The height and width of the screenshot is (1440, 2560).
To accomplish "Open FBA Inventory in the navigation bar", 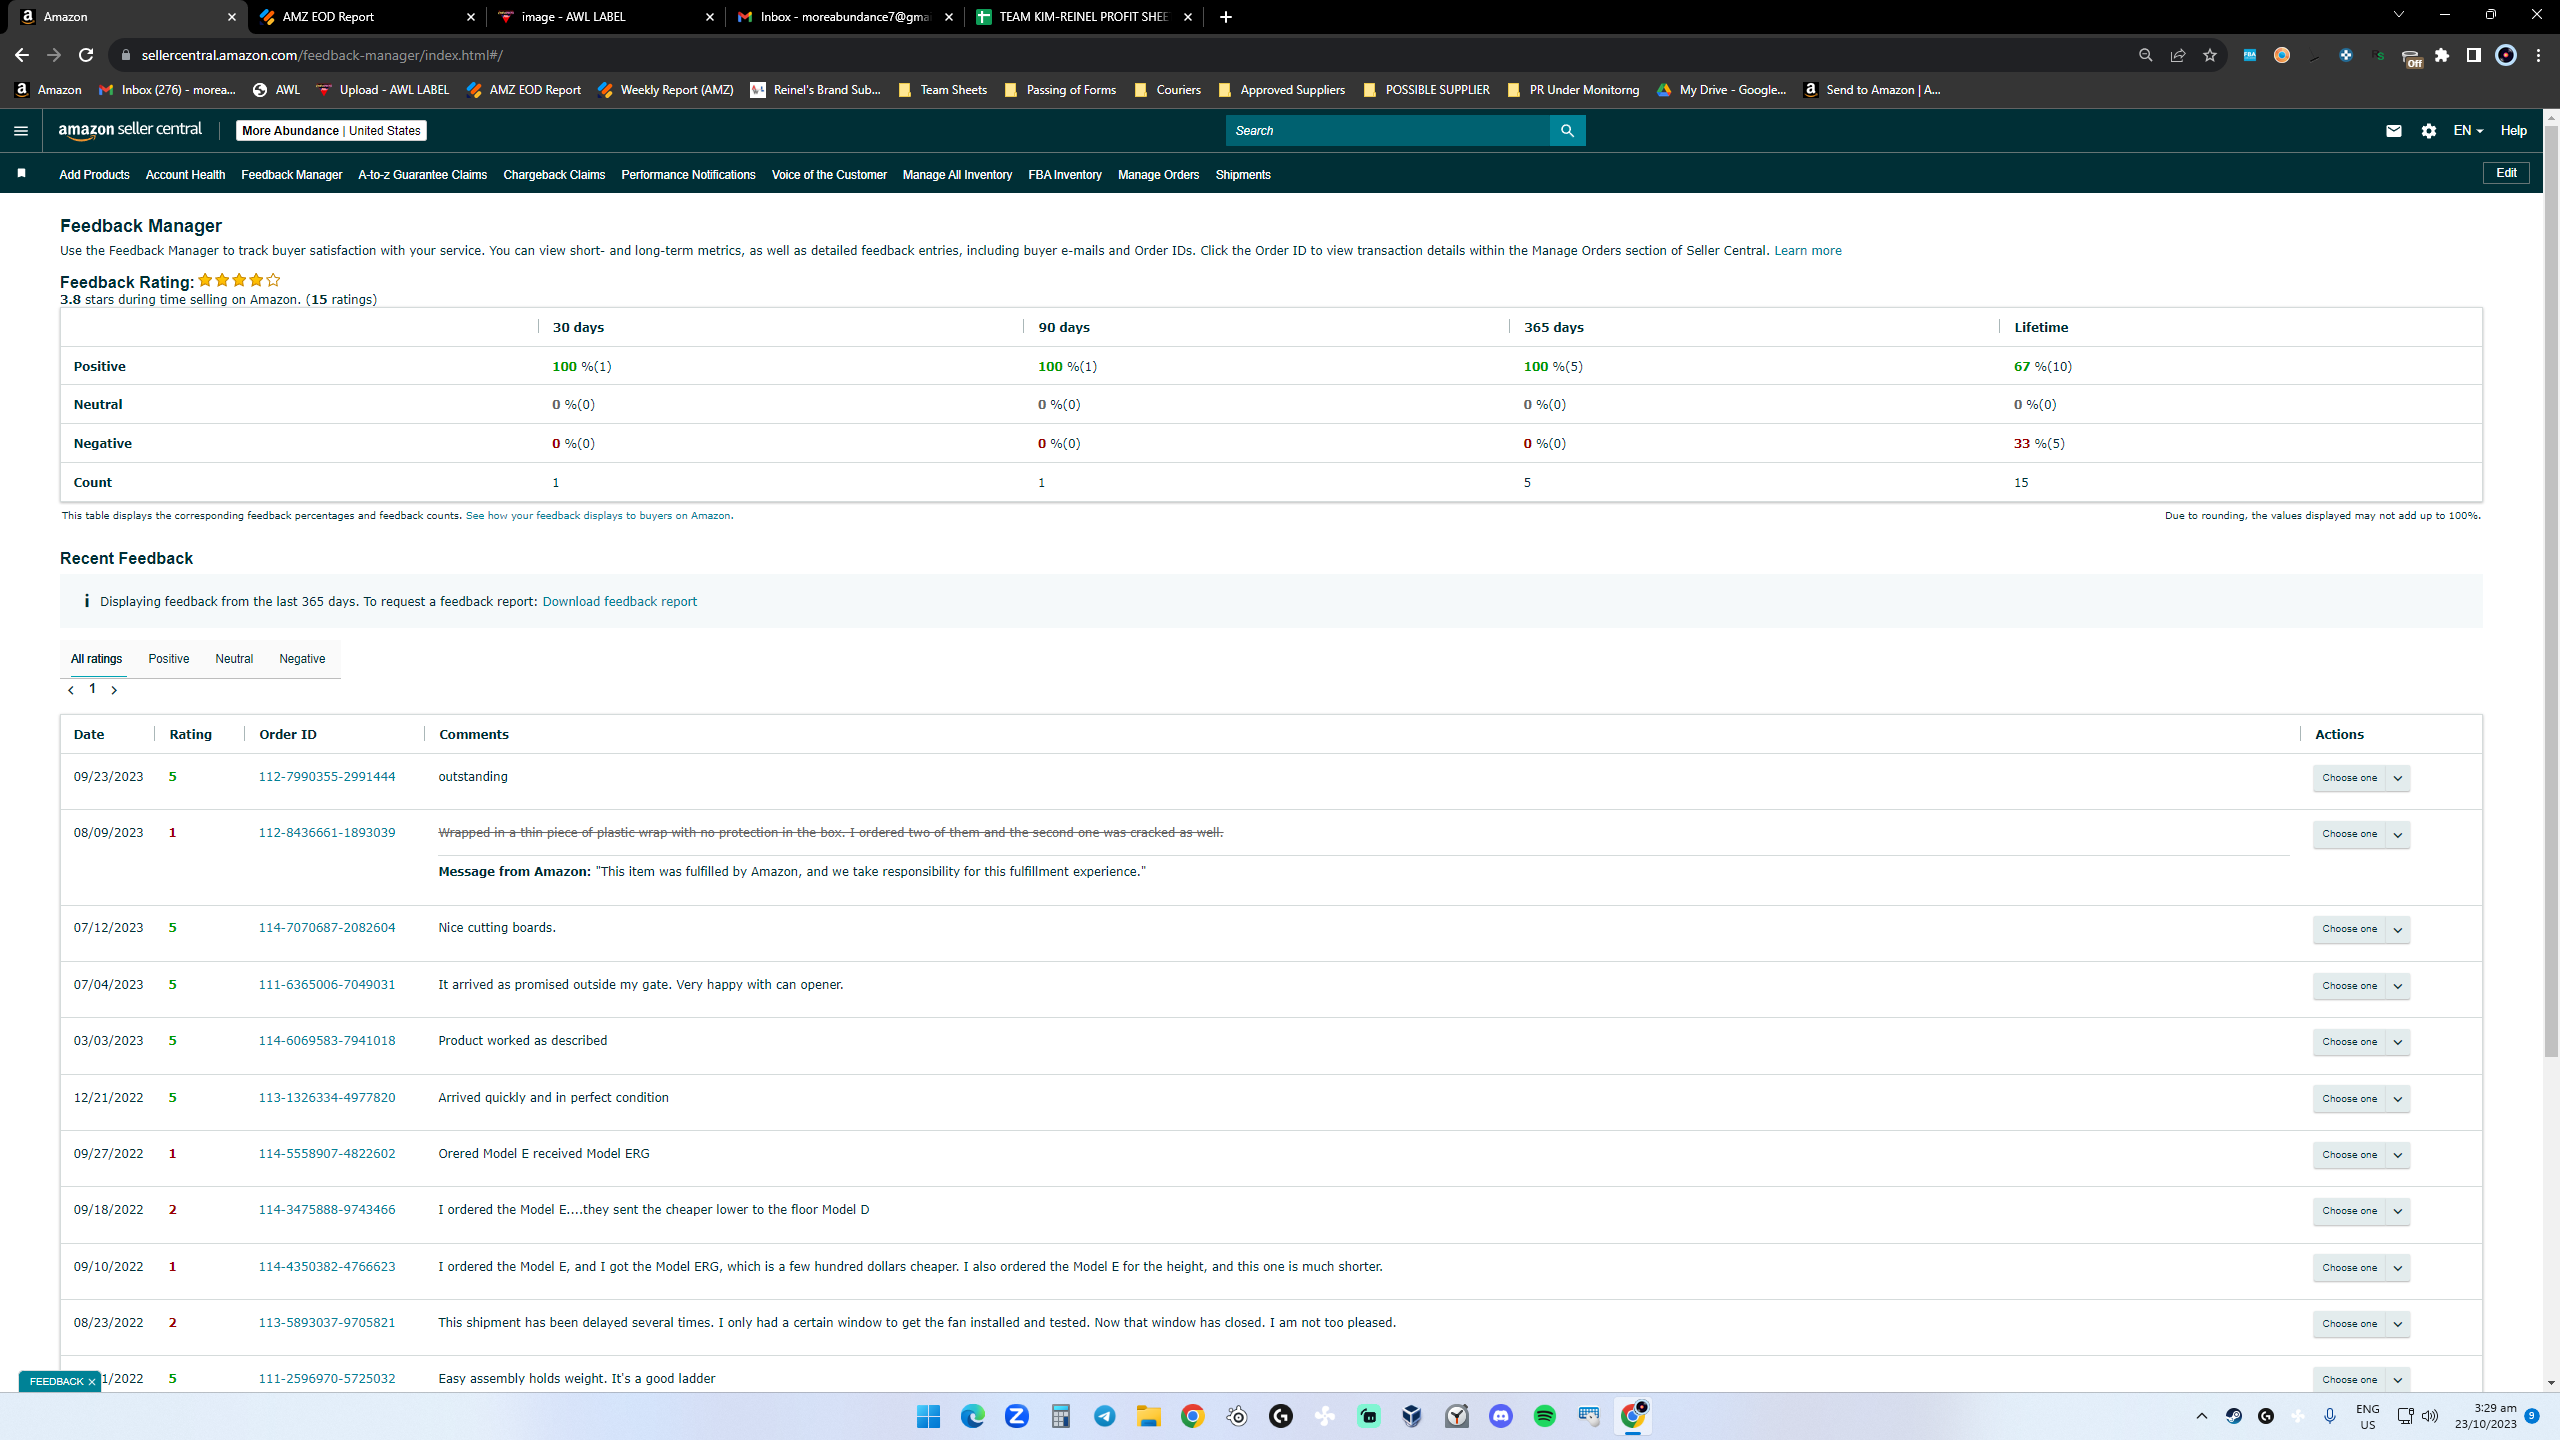I will (1065, 175).
